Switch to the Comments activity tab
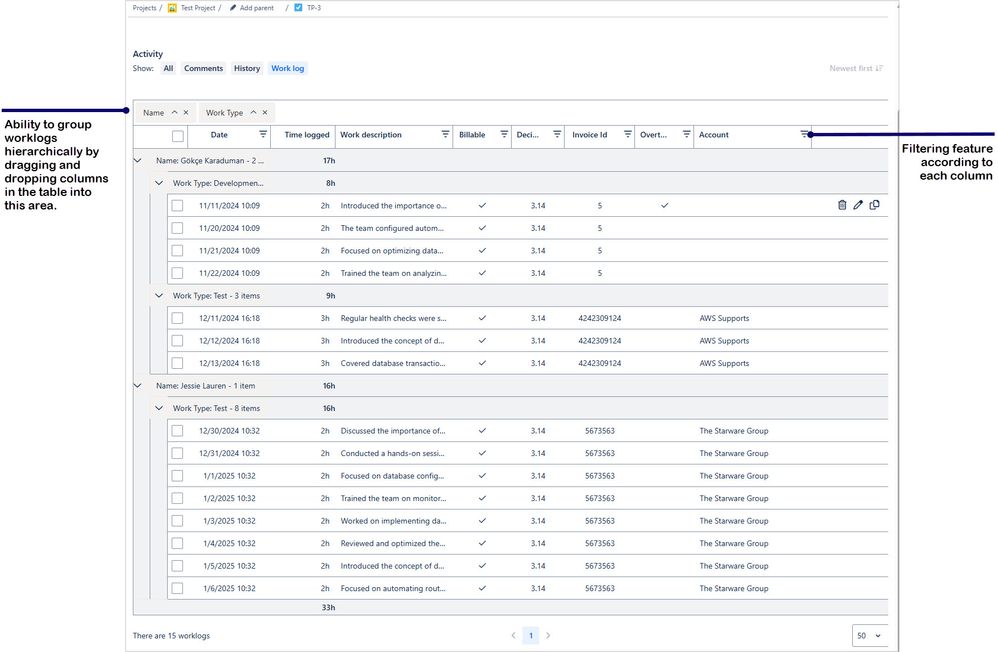 coord(203,69)
